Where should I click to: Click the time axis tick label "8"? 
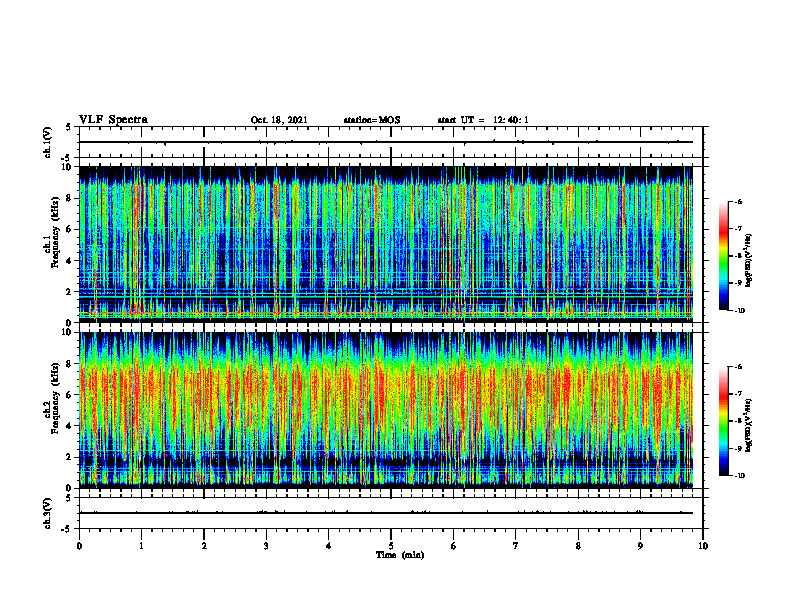click(578, 546)
